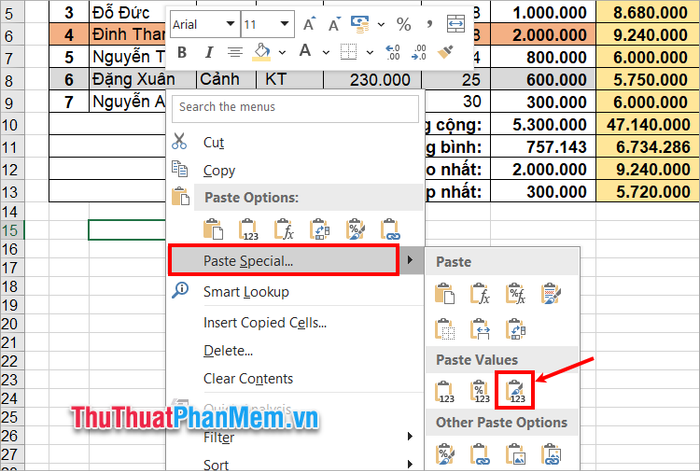700x471 pixels.
Task: Toggle Bold formatting in mini toolbar
Action: (x=181, y=52)
